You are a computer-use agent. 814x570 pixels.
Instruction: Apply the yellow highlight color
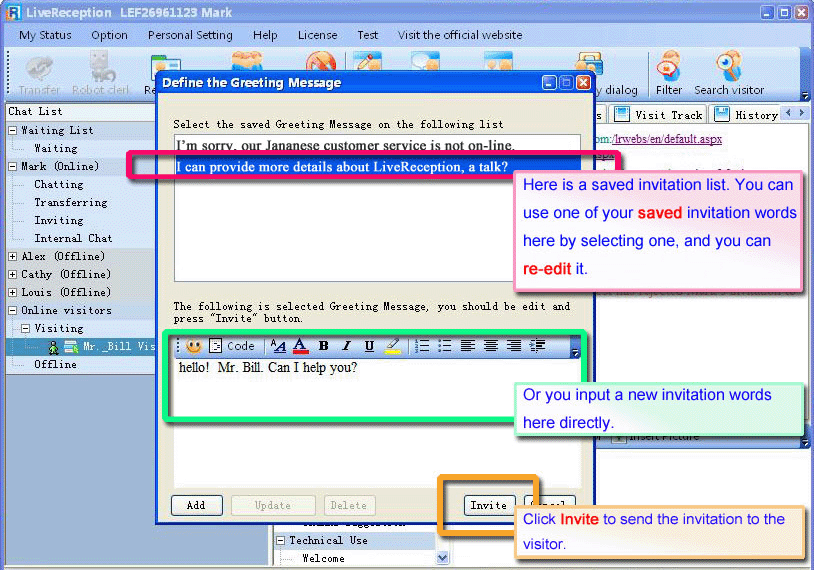393,346
